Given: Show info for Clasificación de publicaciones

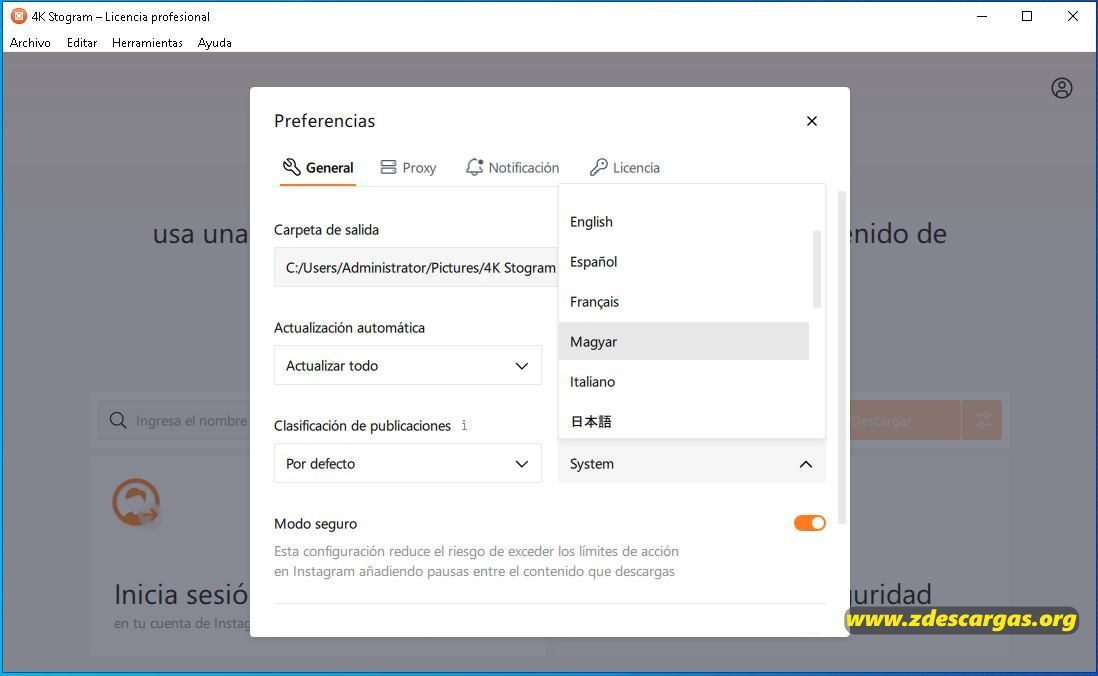Looking at the screenshot, I should (464, 425).
